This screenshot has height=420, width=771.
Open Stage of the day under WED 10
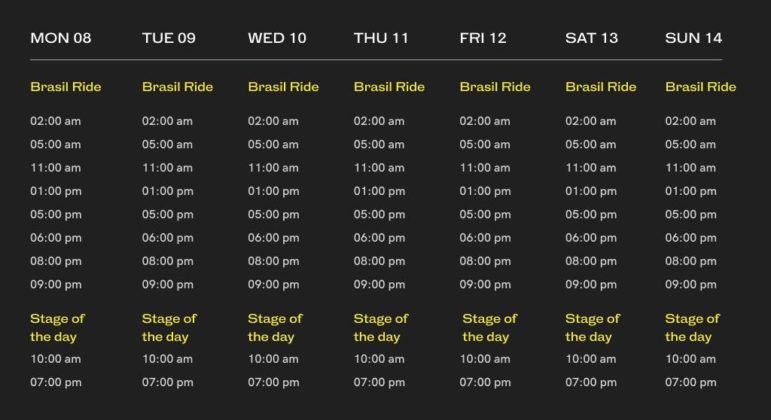point(275,328)
